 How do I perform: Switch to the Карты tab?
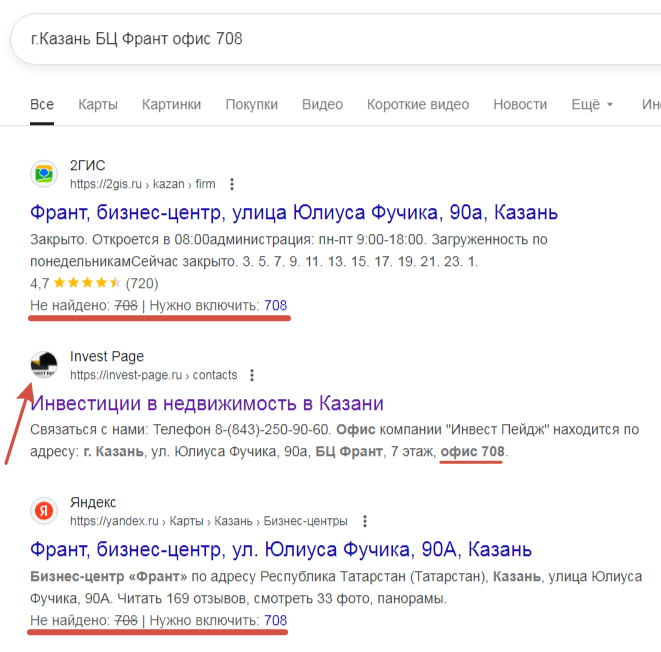click(98, 104)
